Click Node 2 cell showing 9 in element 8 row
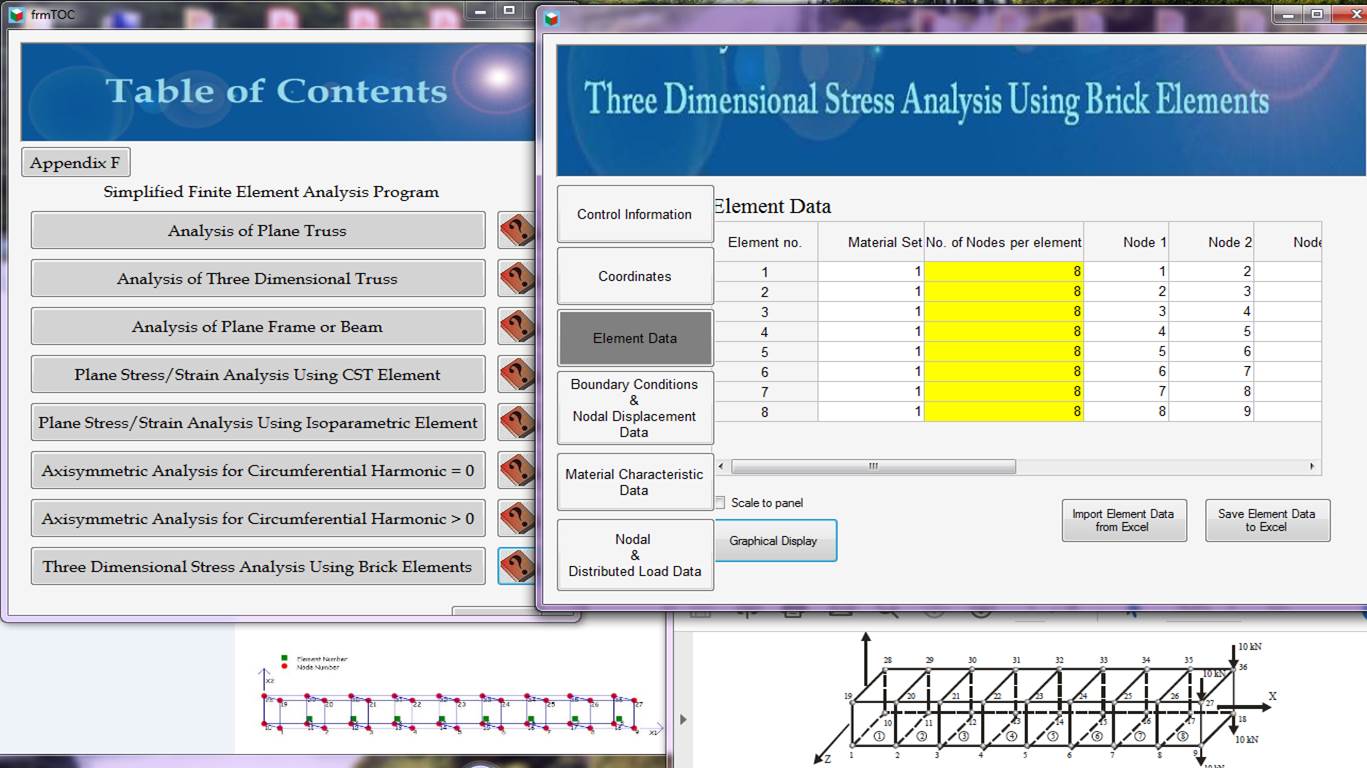1367x768 pixels. coord(1211,412)
